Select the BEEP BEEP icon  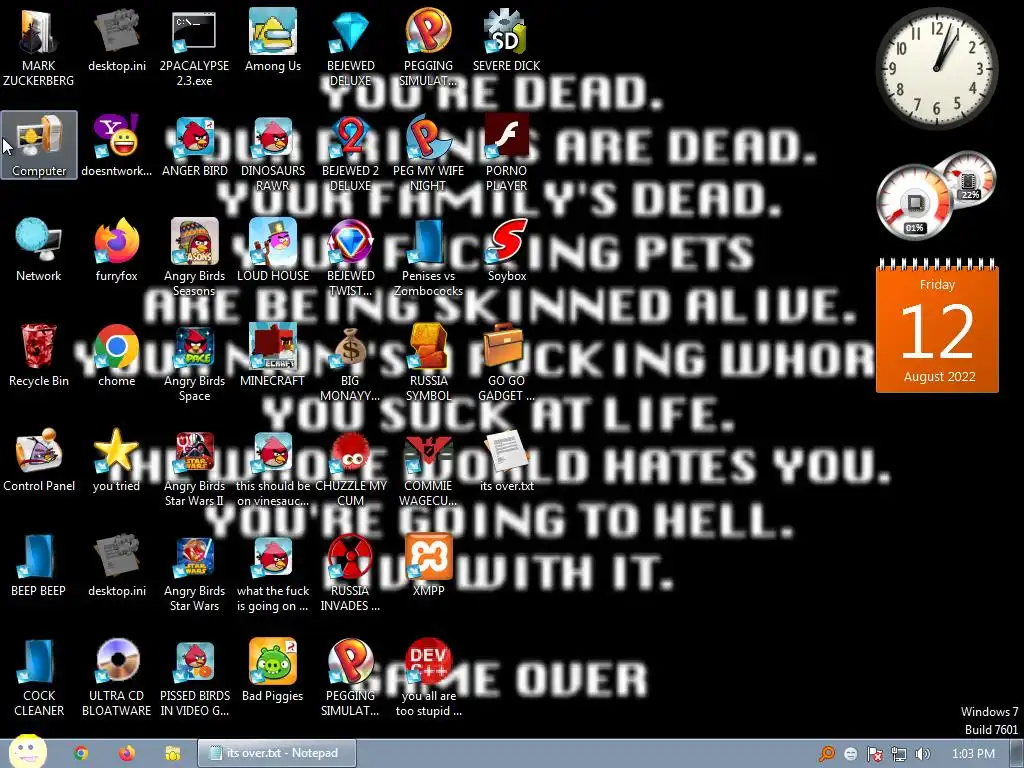click(39, 566)
